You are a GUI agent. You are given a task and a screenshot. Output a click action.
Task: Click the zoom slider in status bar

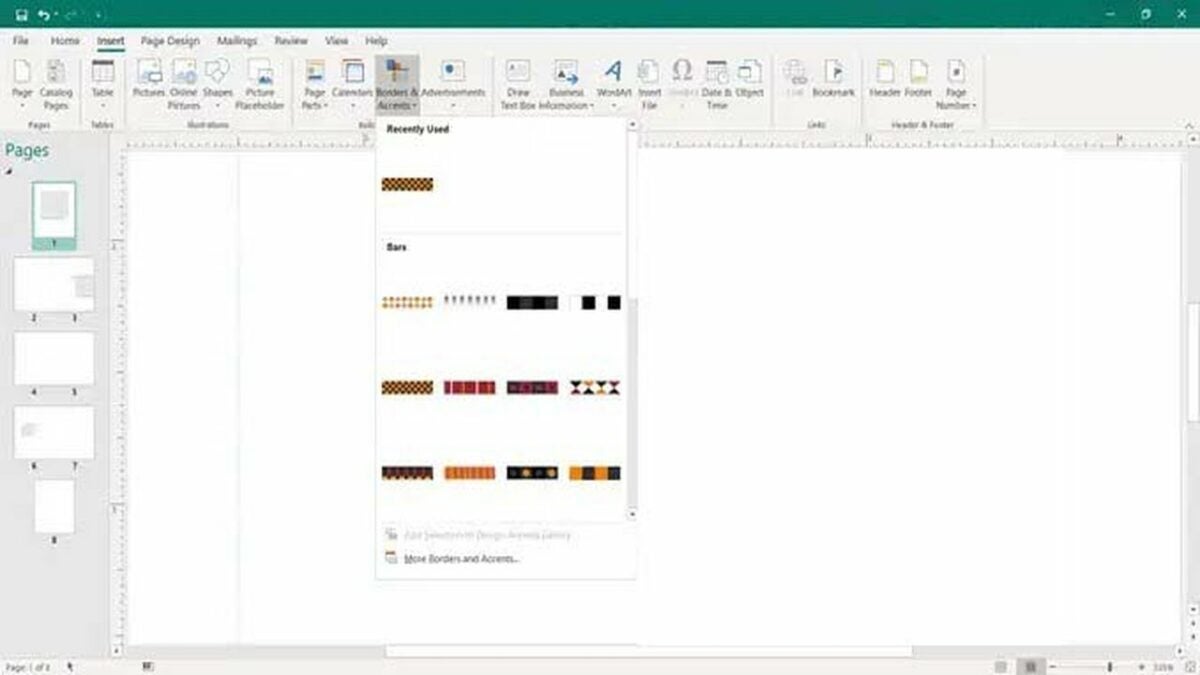[1109, 667]
